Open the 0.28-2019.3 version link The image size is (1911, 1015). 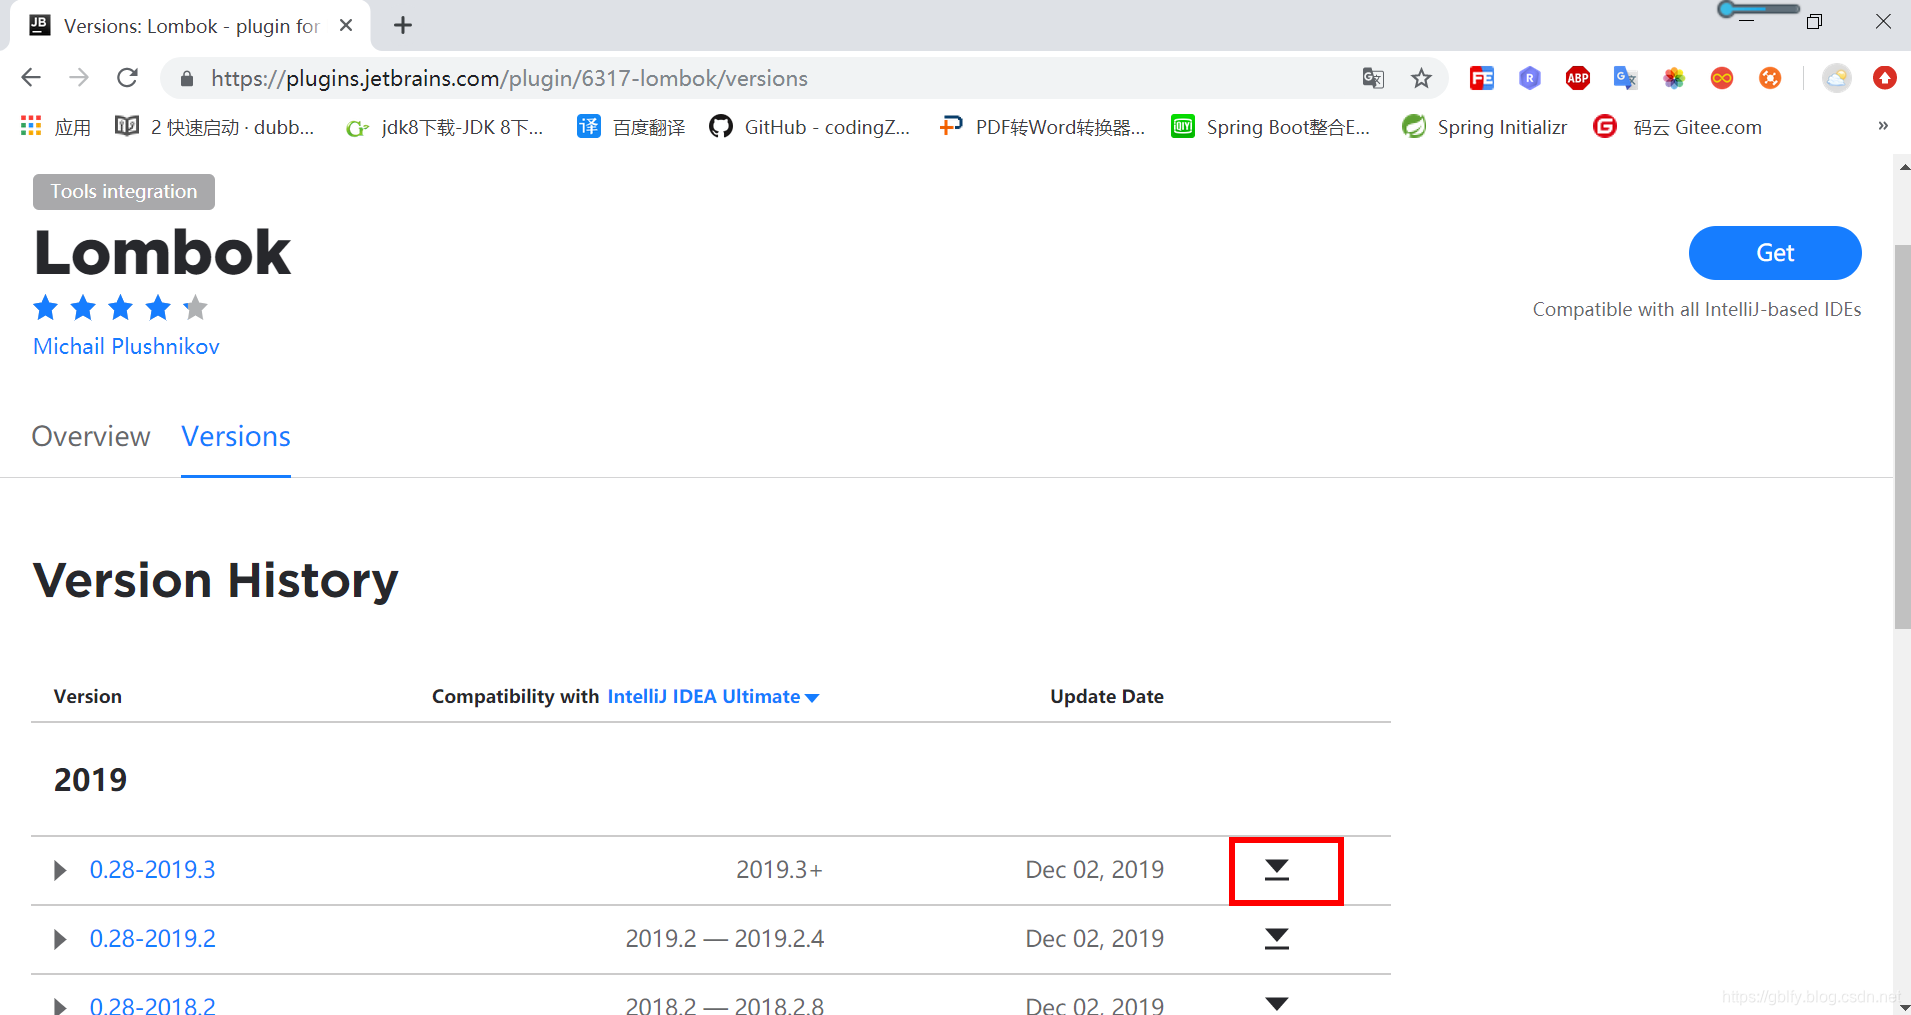pyautogui.click(x=153, y=870)
